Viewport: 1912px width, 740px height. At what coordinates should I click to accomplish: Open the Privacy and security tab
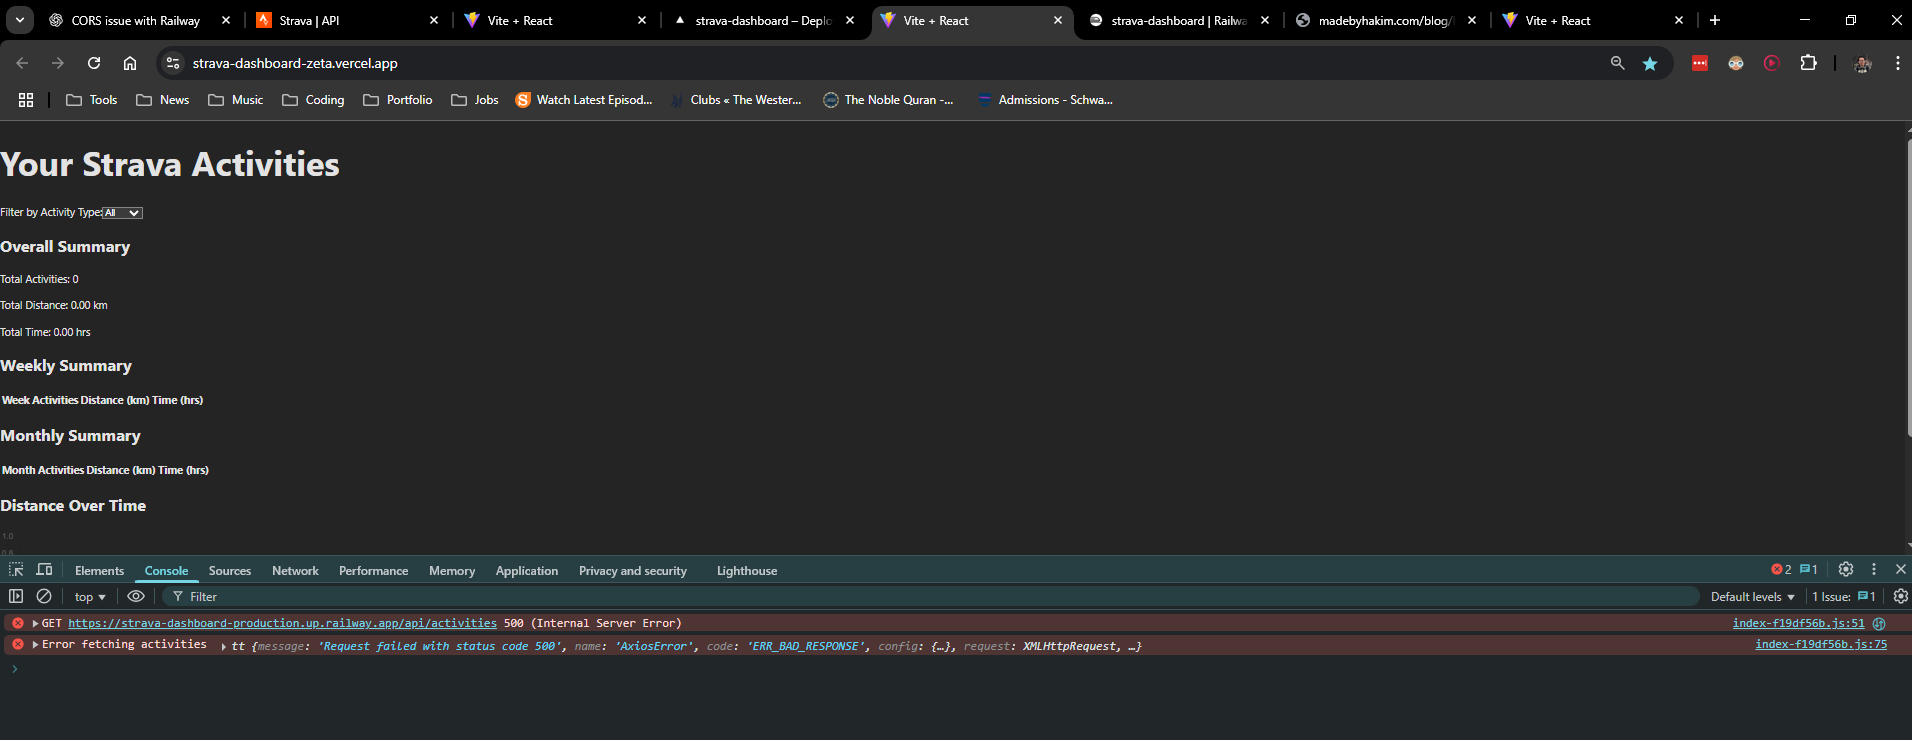click(x=633, y=571)
